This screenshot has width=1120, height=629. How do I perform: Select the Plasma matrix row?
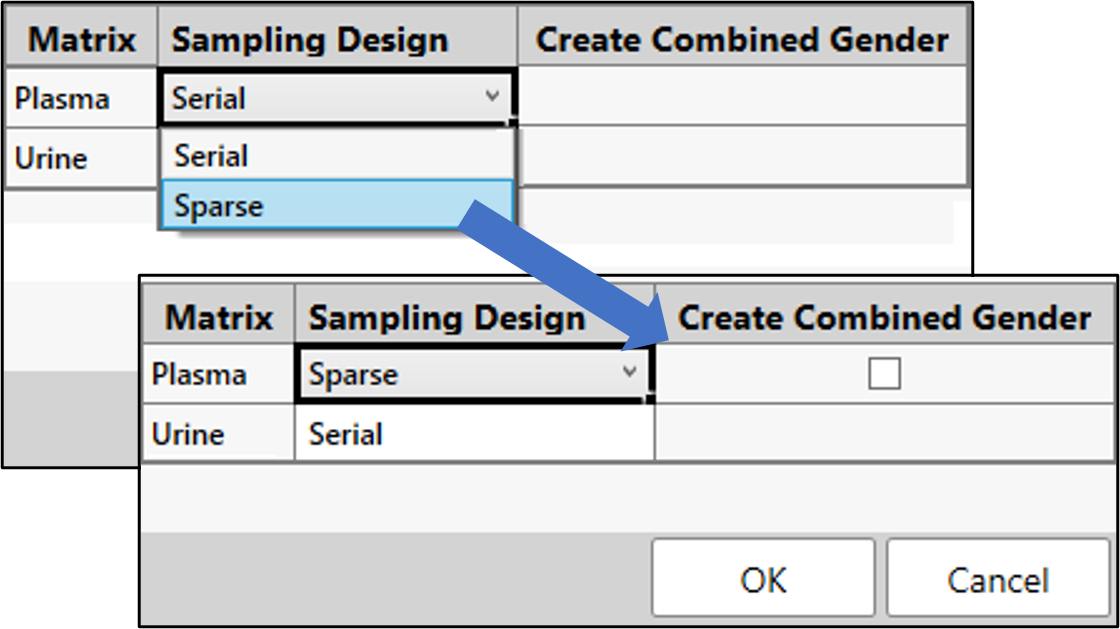pyautogui.click(x=80, y=98)
